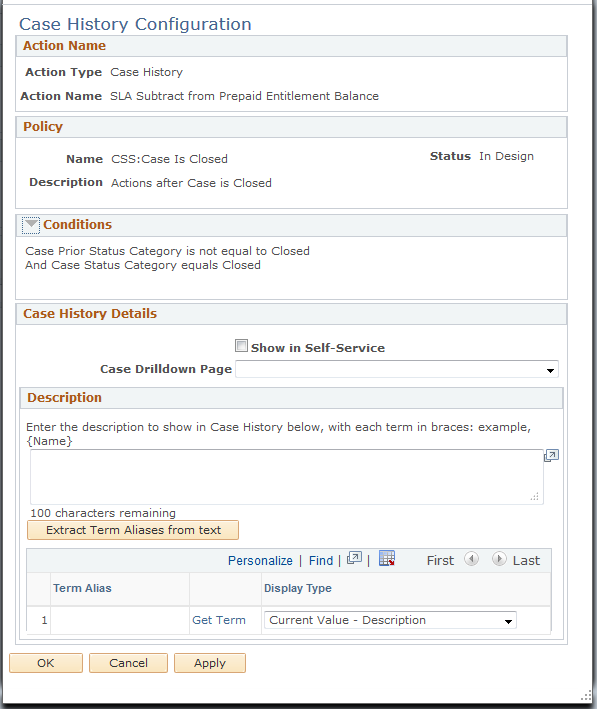597x709 pixels.
Task: Collapse the Conditions section triangle
Action: (x=31, y=225)
